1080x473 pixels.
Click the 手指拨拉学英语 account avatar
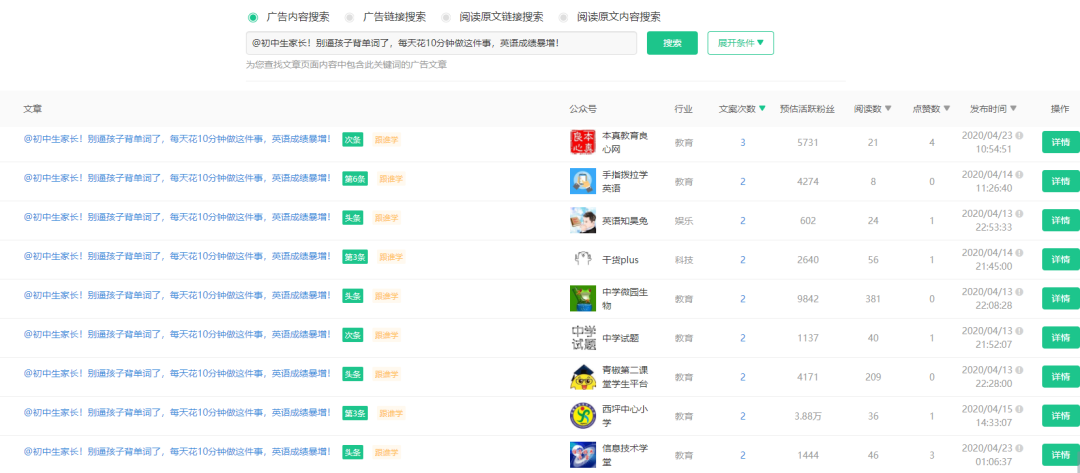[x=583, y=181]
